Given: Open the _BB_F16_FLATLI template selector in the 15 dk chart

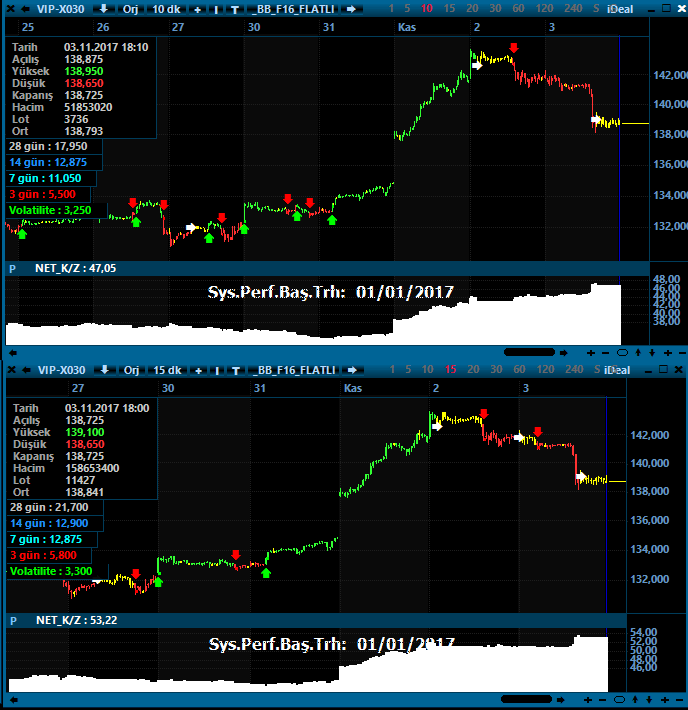Looking at the screenshot, I should tap(294, 370).
